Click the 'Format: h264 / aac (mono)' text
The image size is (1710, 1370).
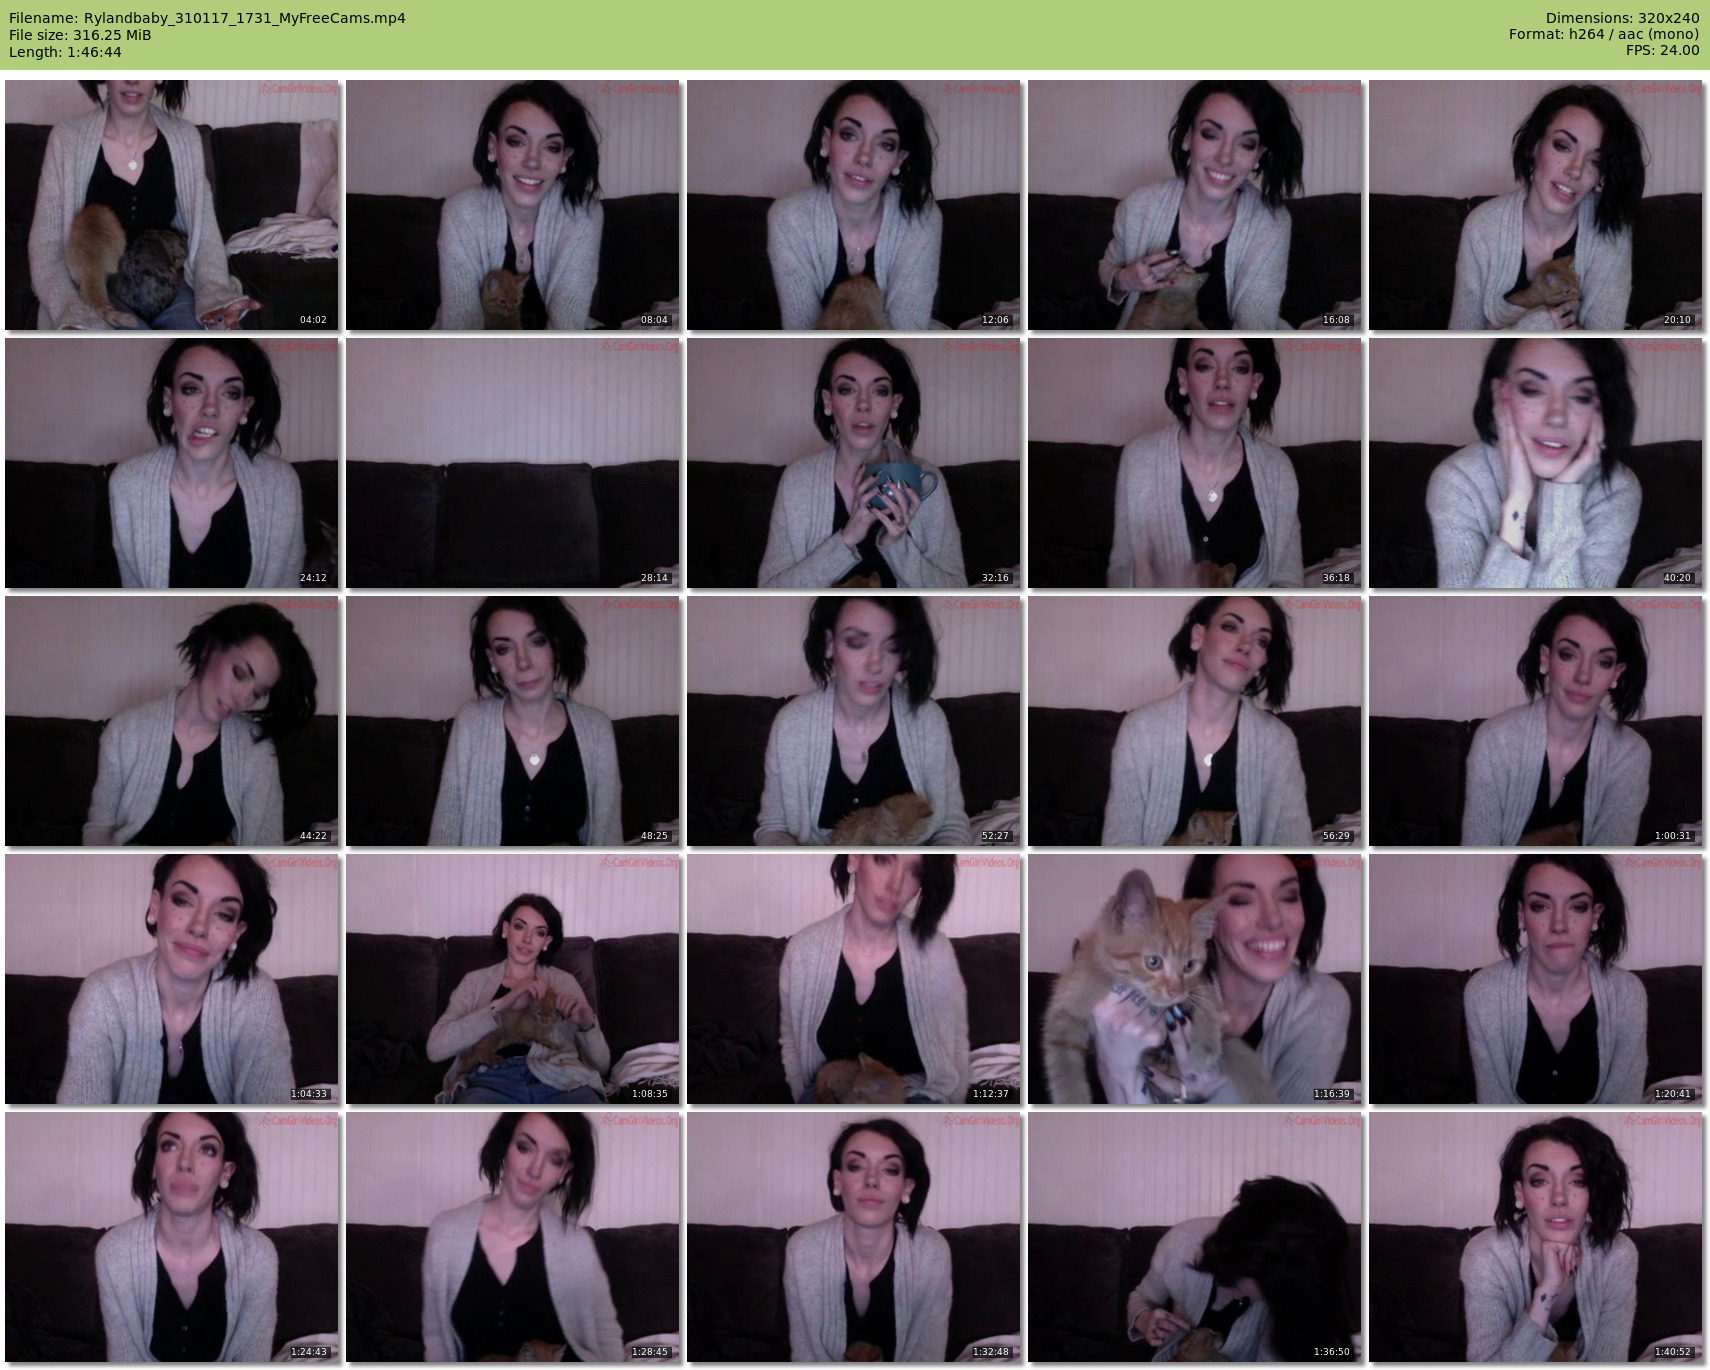pyautogui.click(x=1604, y=35)
